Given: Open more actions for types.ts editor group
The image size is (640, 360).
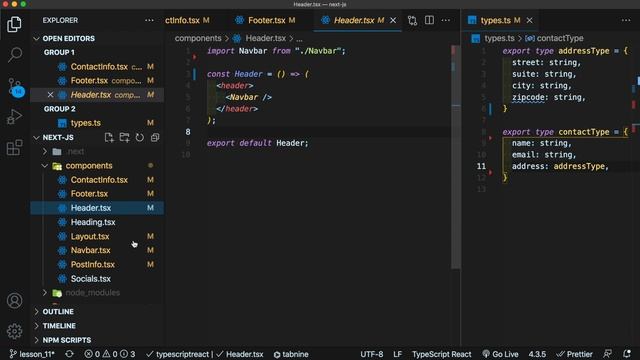Looking at the screenshot, I should (x=626, y=20).
